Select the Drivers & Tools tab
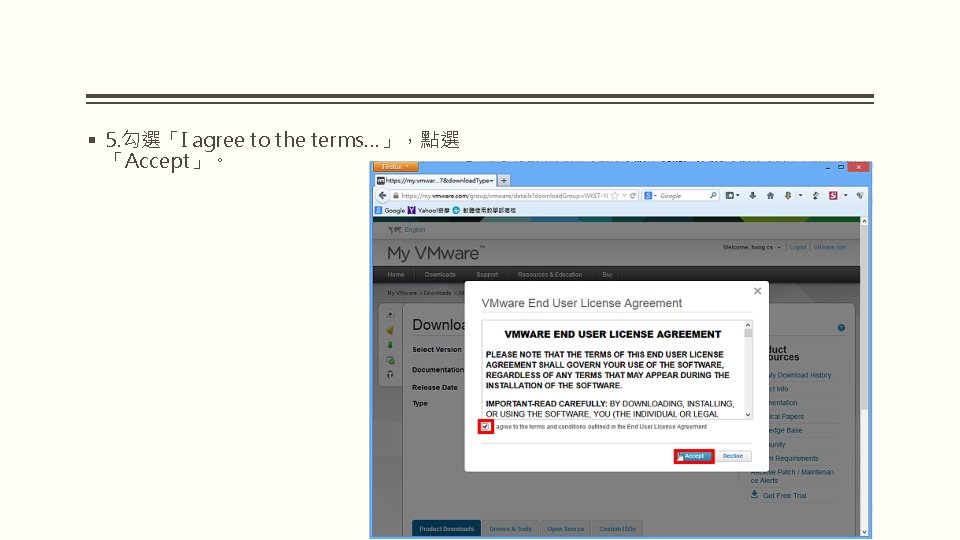960x540 pixels. coord(511,528)
